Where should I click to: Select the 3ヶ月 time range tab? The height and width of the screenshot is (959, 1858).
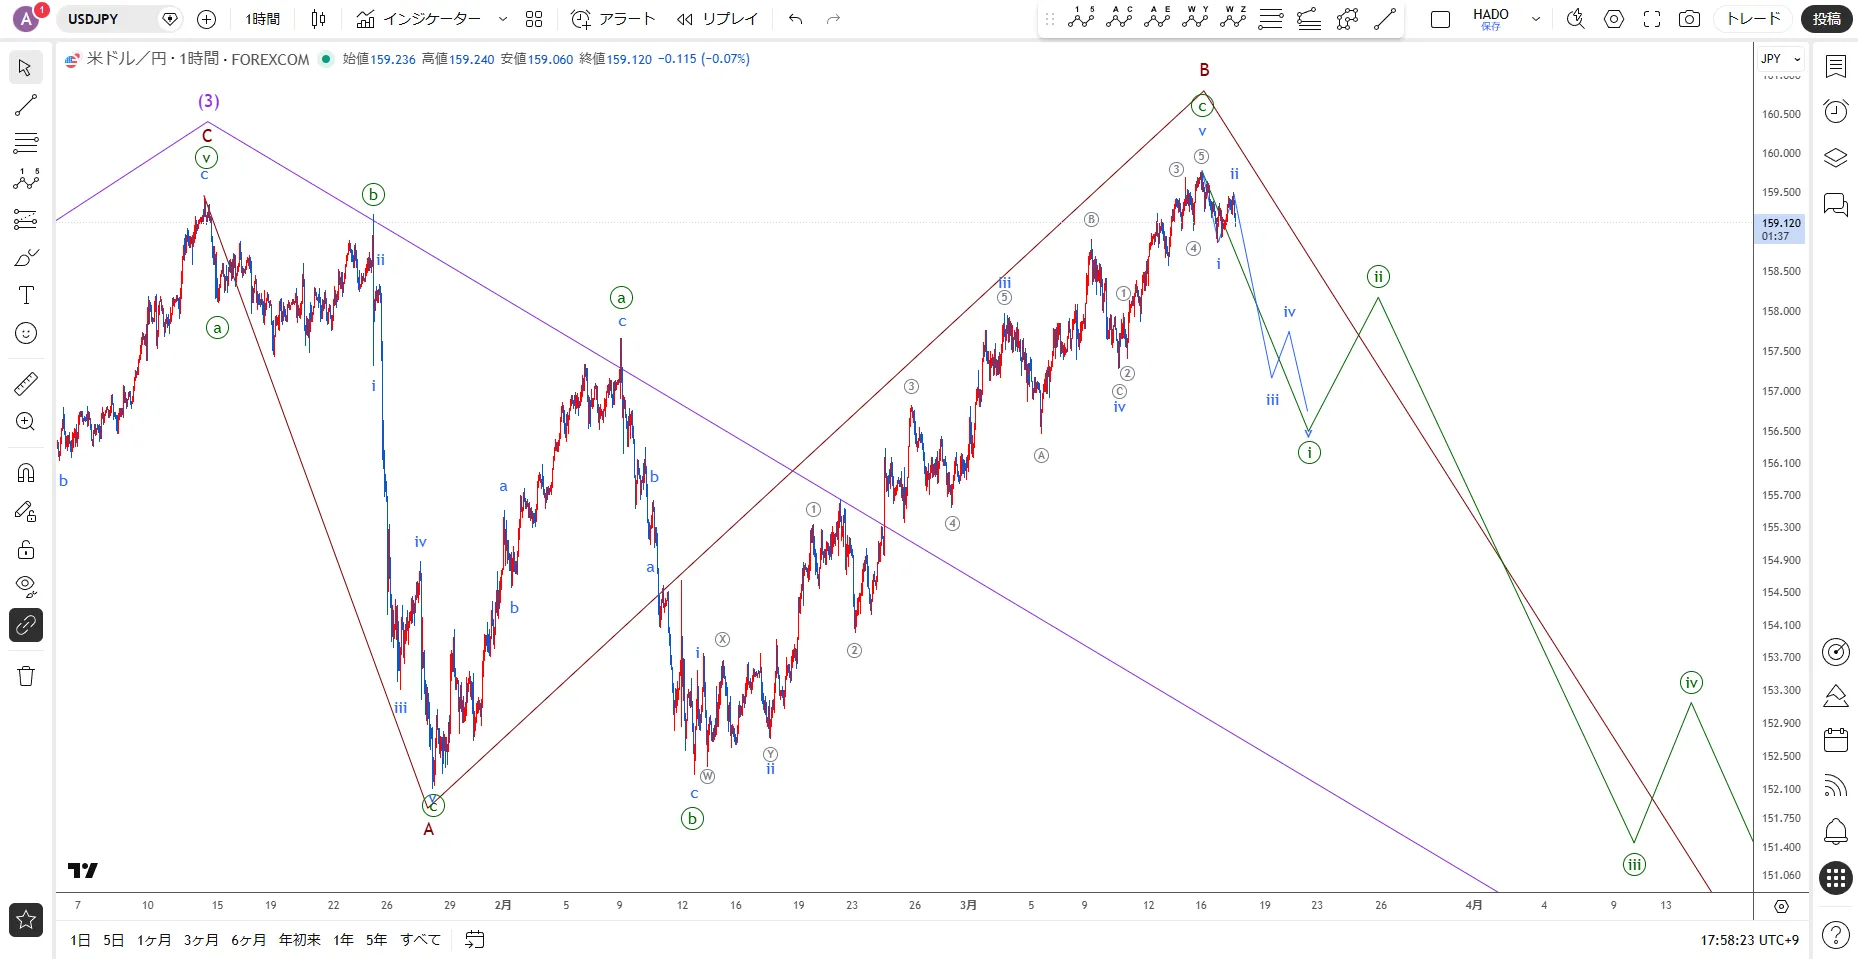[x=200, y=939]
